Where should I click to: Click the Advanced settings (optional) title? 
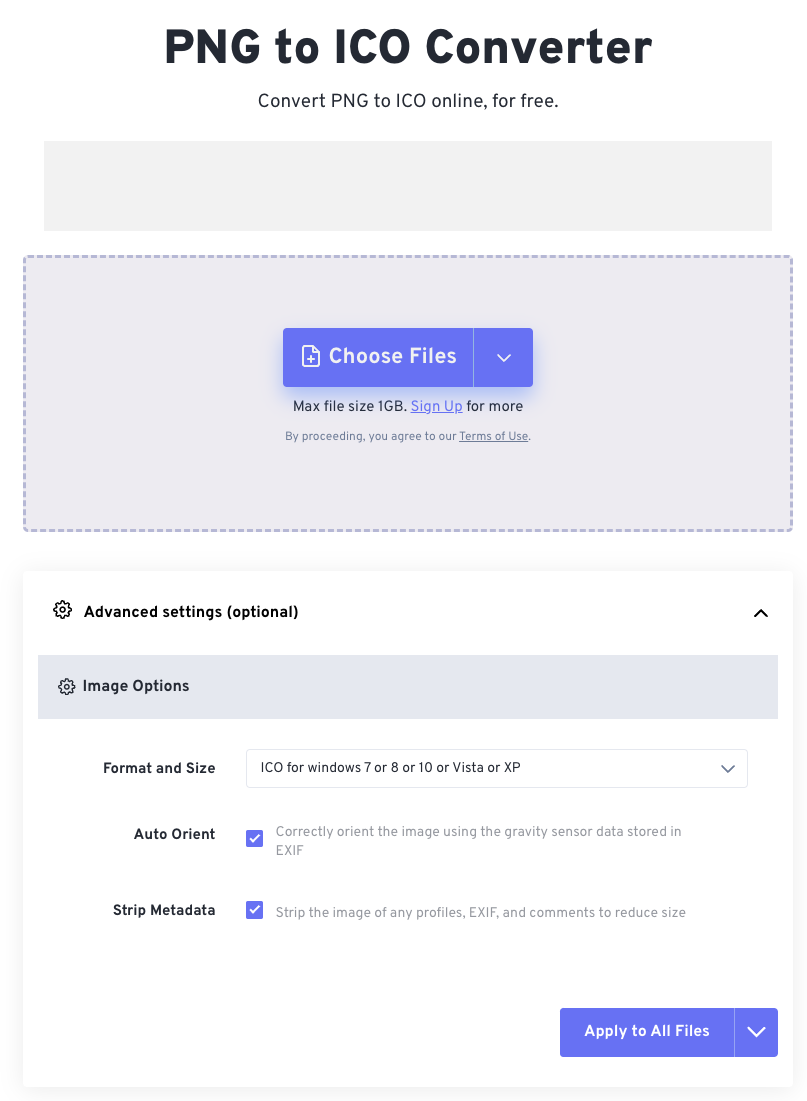click(191, 612)
